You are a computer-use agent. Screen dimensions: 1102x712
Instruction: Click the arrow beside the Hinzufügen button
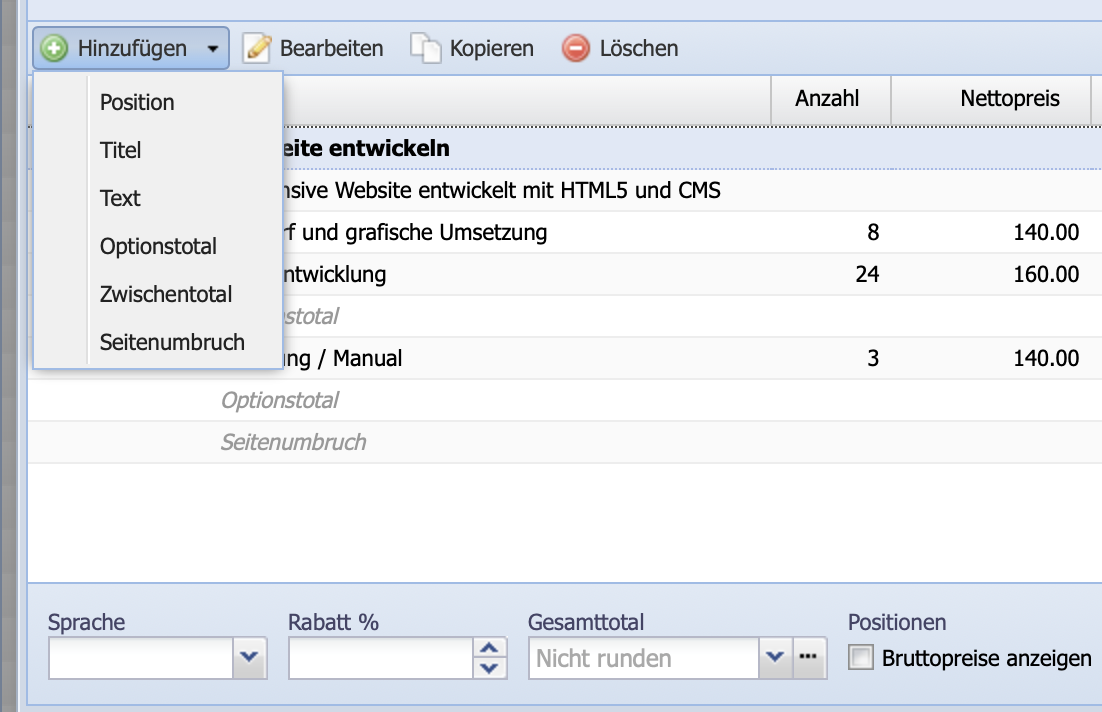click(x=210, y=47)
